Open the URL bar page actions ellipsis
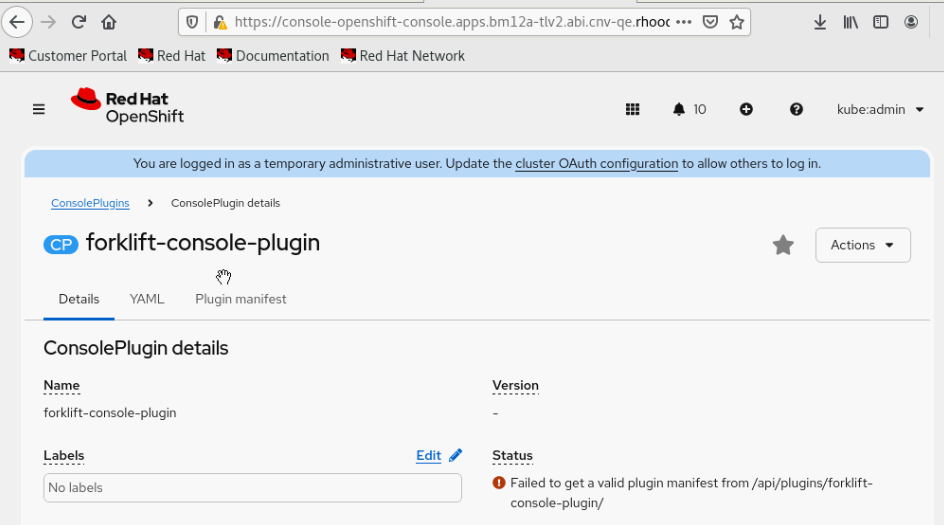The height and width of the screenshot is (525, 944). [684, 22]
